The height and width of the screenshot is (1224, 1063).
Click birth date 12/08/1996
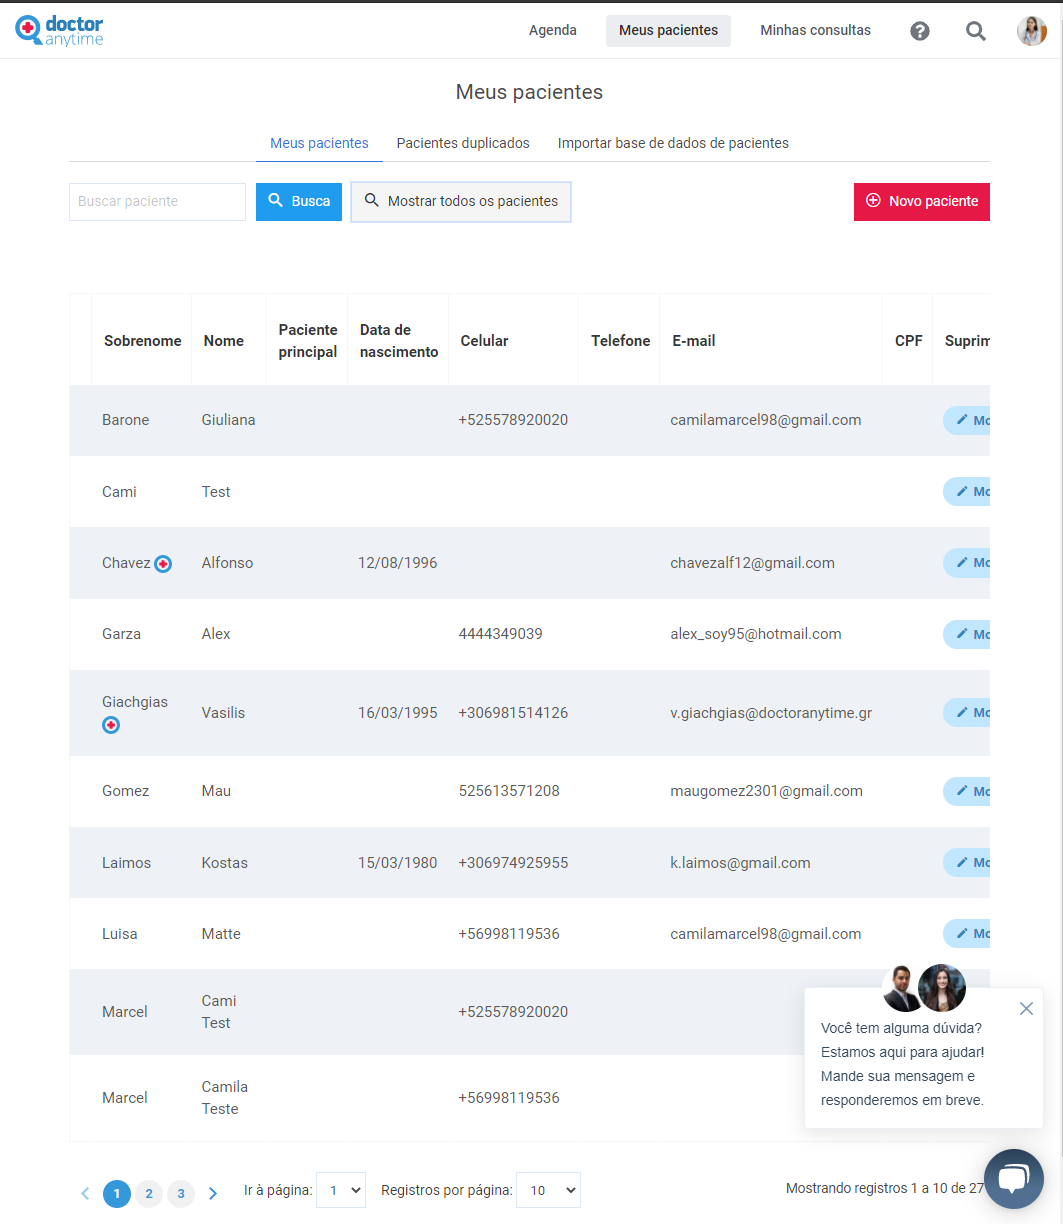pos(397,563)
